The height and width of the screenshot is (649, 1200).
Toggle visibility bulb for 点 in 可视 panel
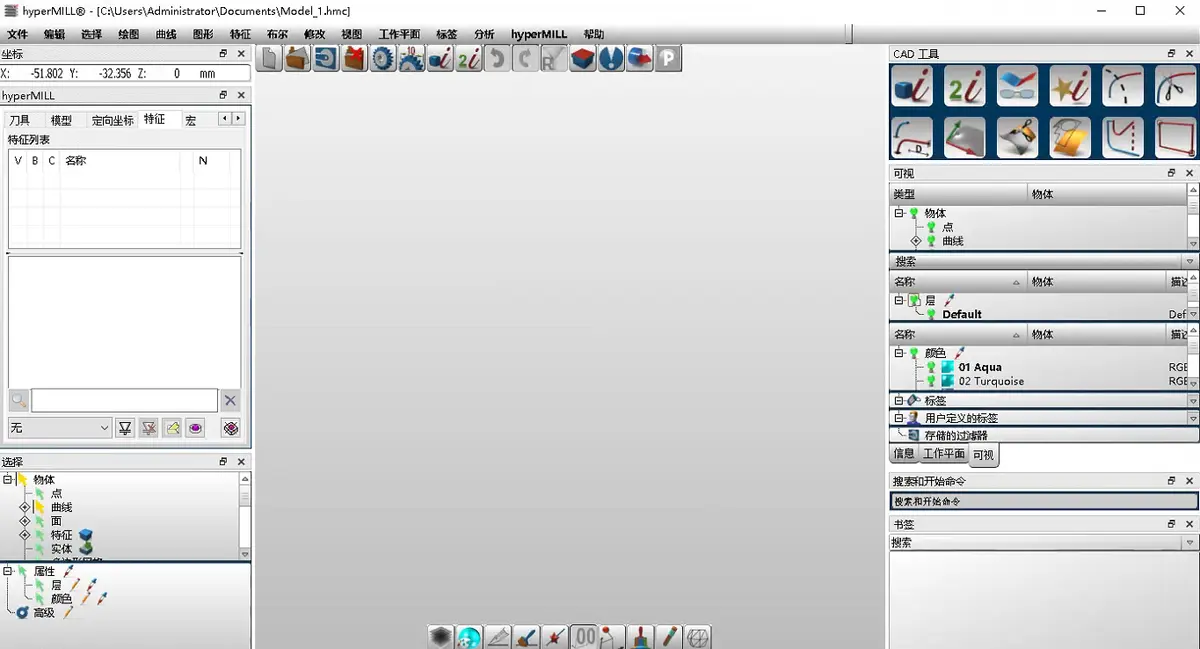pyautogui.click(x=932, y=227)
